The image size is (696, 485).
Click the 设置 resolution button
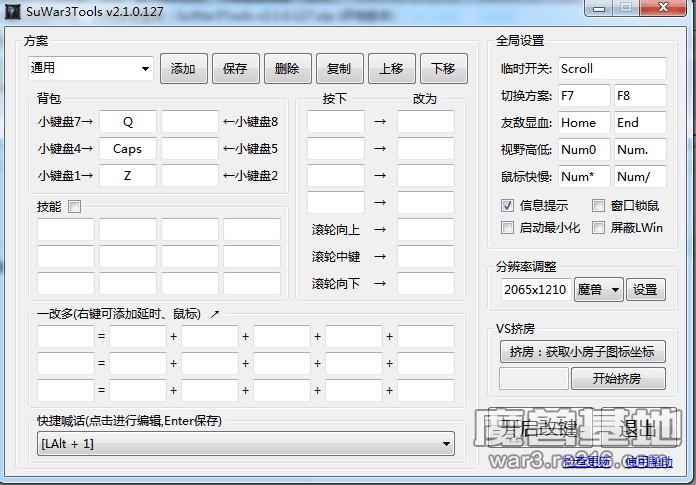point(646,290)
